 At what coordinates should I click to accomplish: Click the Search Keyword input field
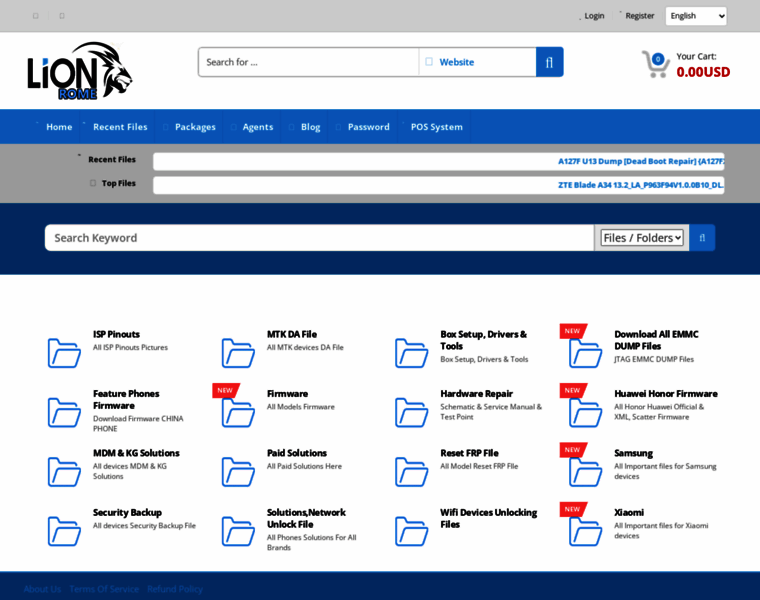[320, 238]
